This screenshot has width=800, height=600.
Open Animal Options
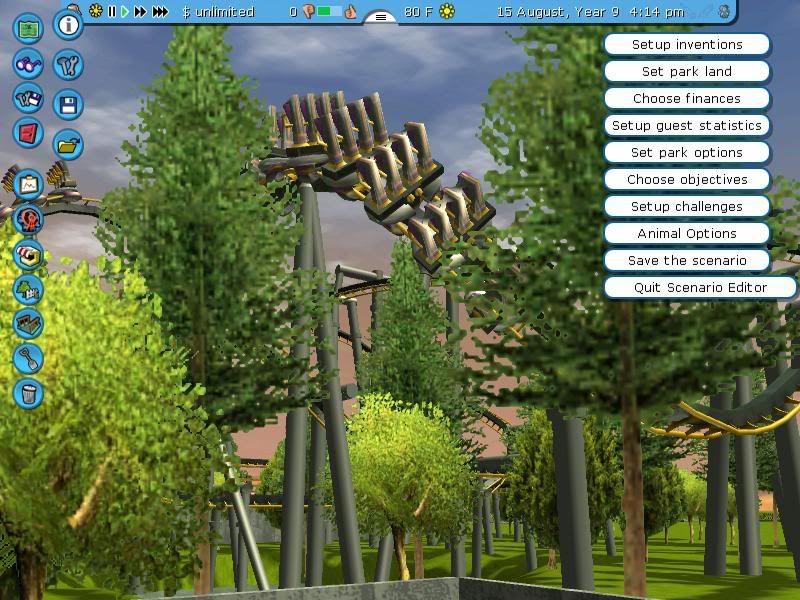(x=687, y=234)
